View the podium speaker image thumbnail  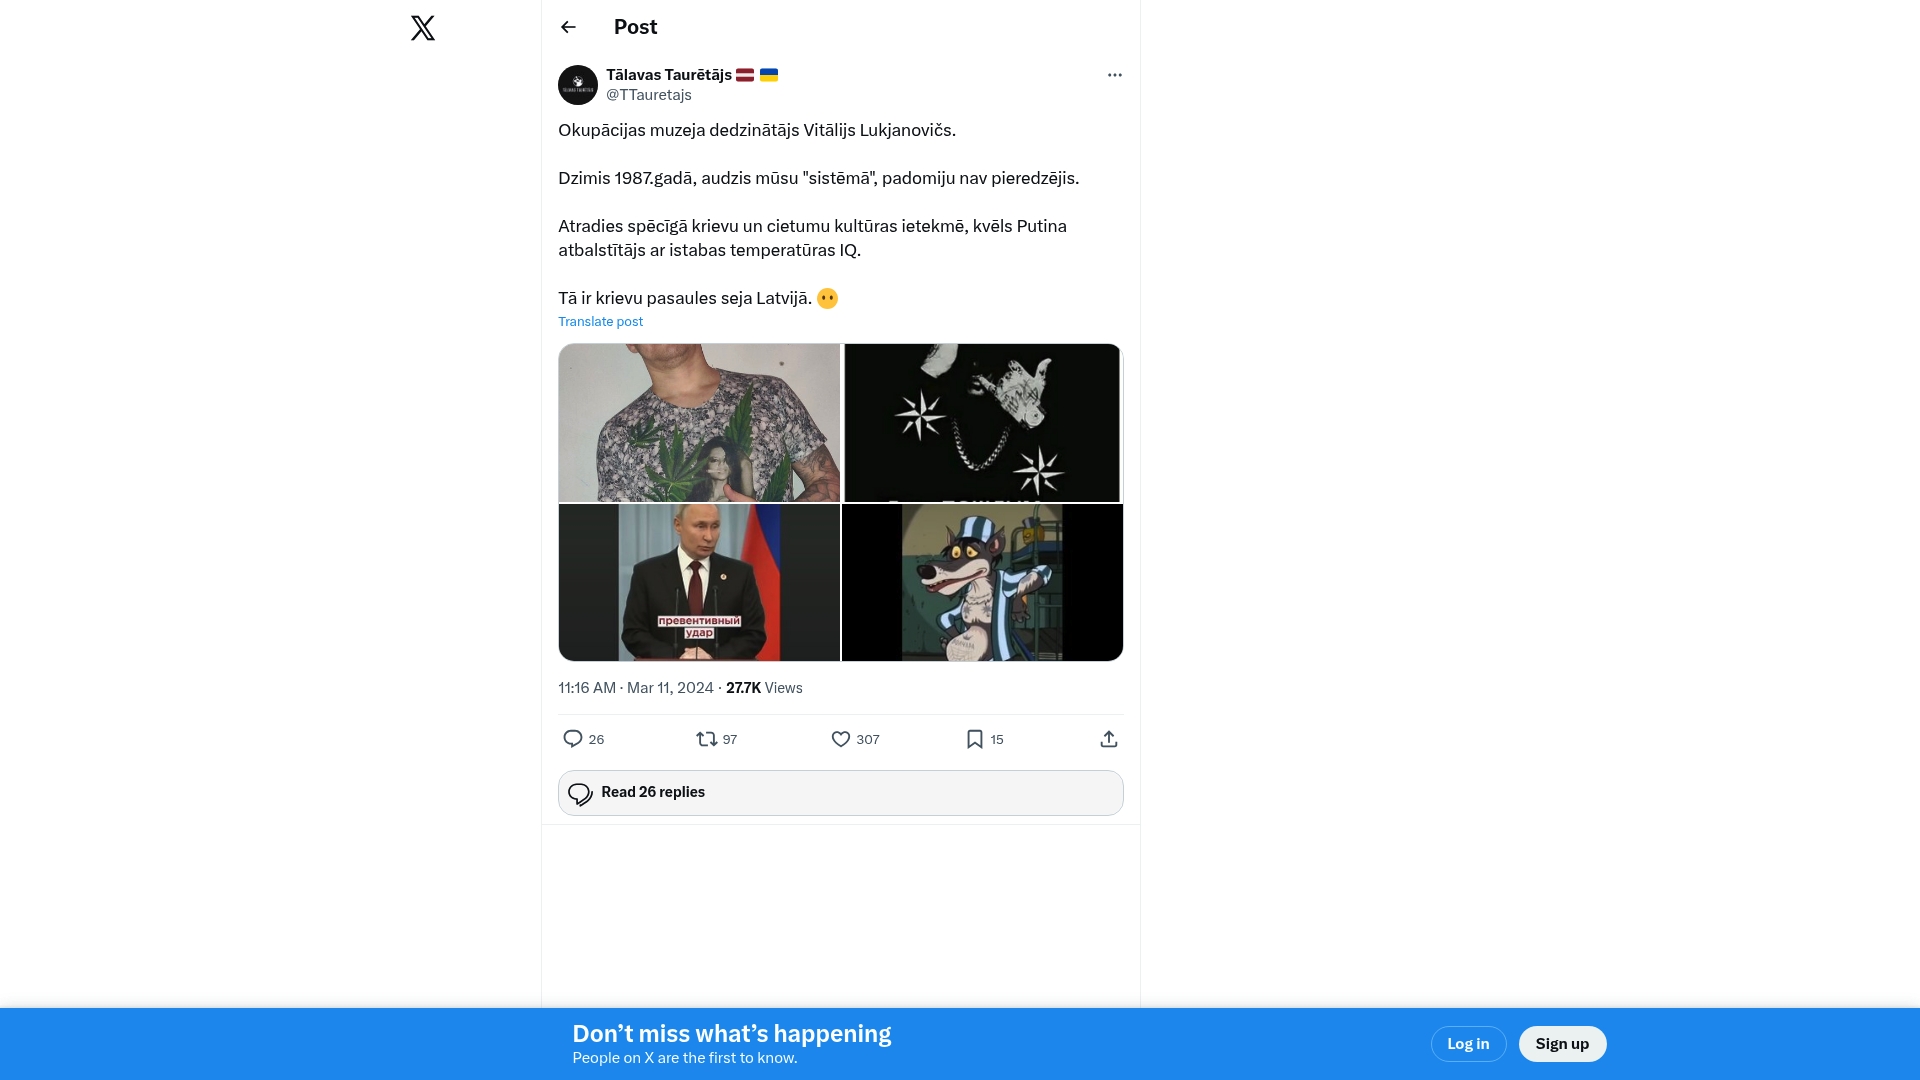click(x=699, y=582)
